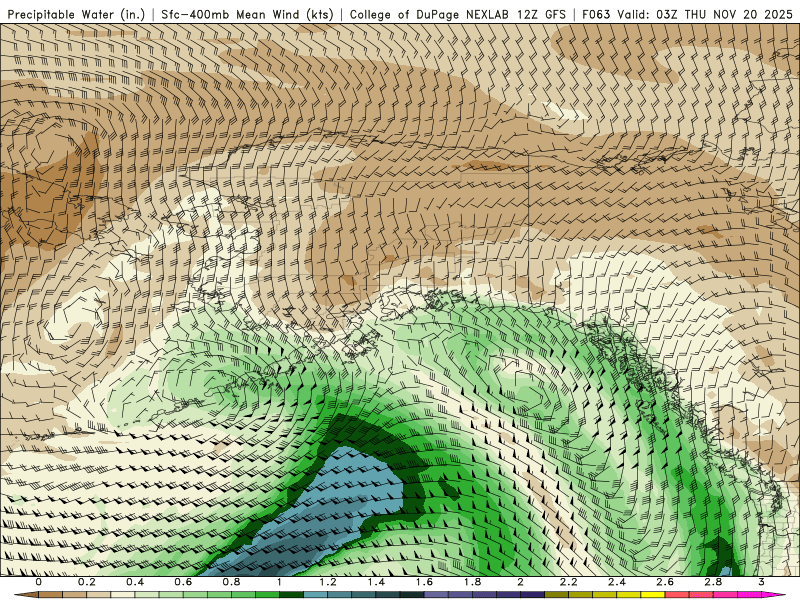The width and height of the screenshot is (800, 600).
Task: Click the '1.8' color scale label
Action: pos(472,582)
